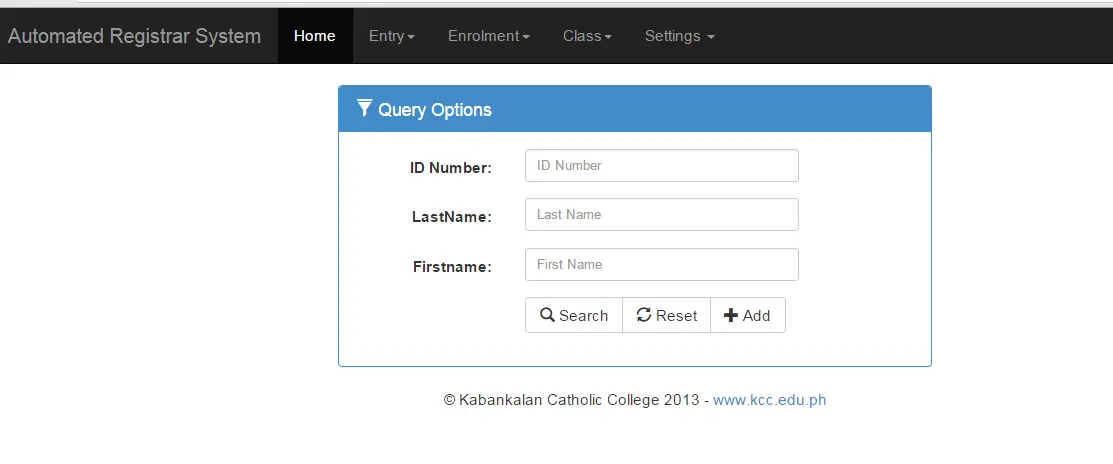Click the Automated Registrar System brand title
This screenshot has height=464, width=1113.
[134, 35]
